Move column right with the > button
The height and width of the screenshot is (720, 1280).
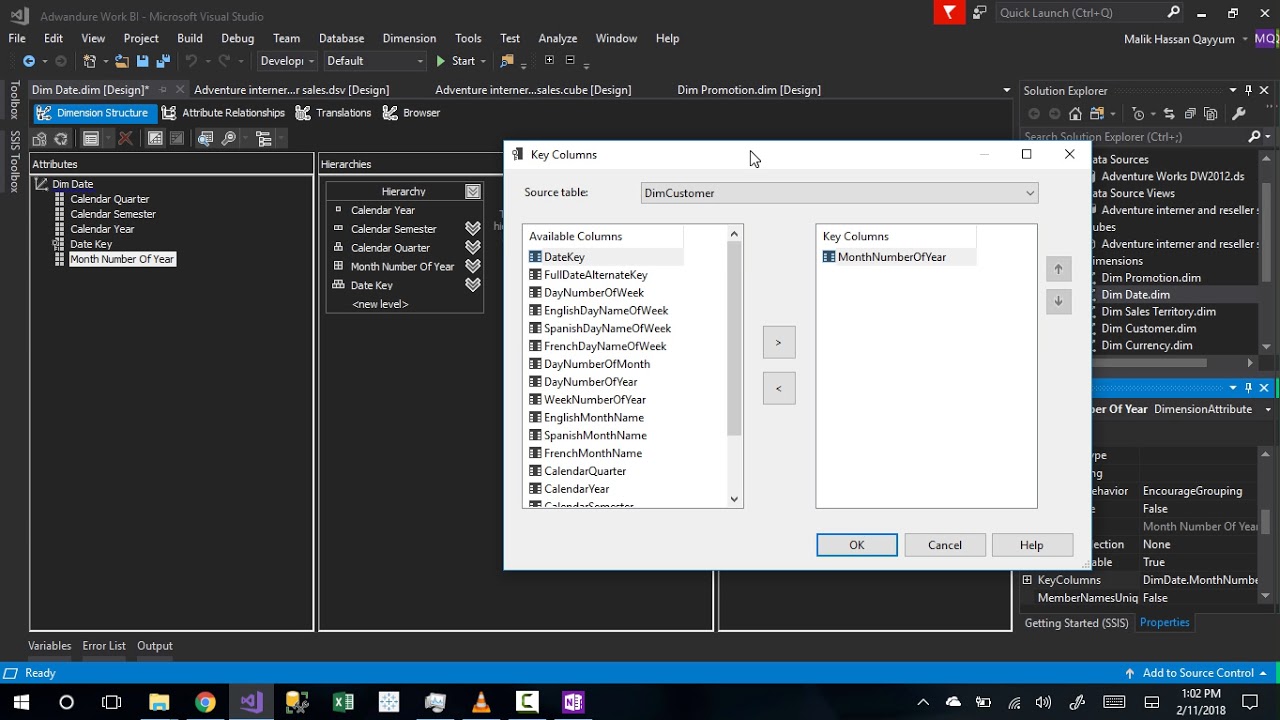778,342
